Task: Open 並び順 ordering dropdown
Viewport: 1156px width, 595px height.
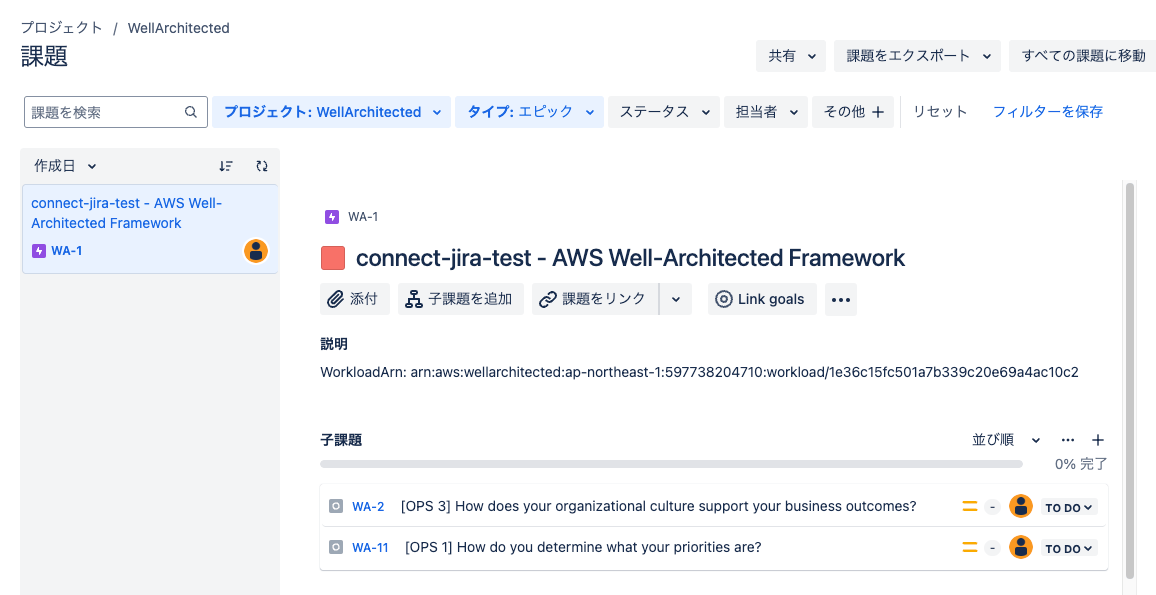Action: [1006, 440]
